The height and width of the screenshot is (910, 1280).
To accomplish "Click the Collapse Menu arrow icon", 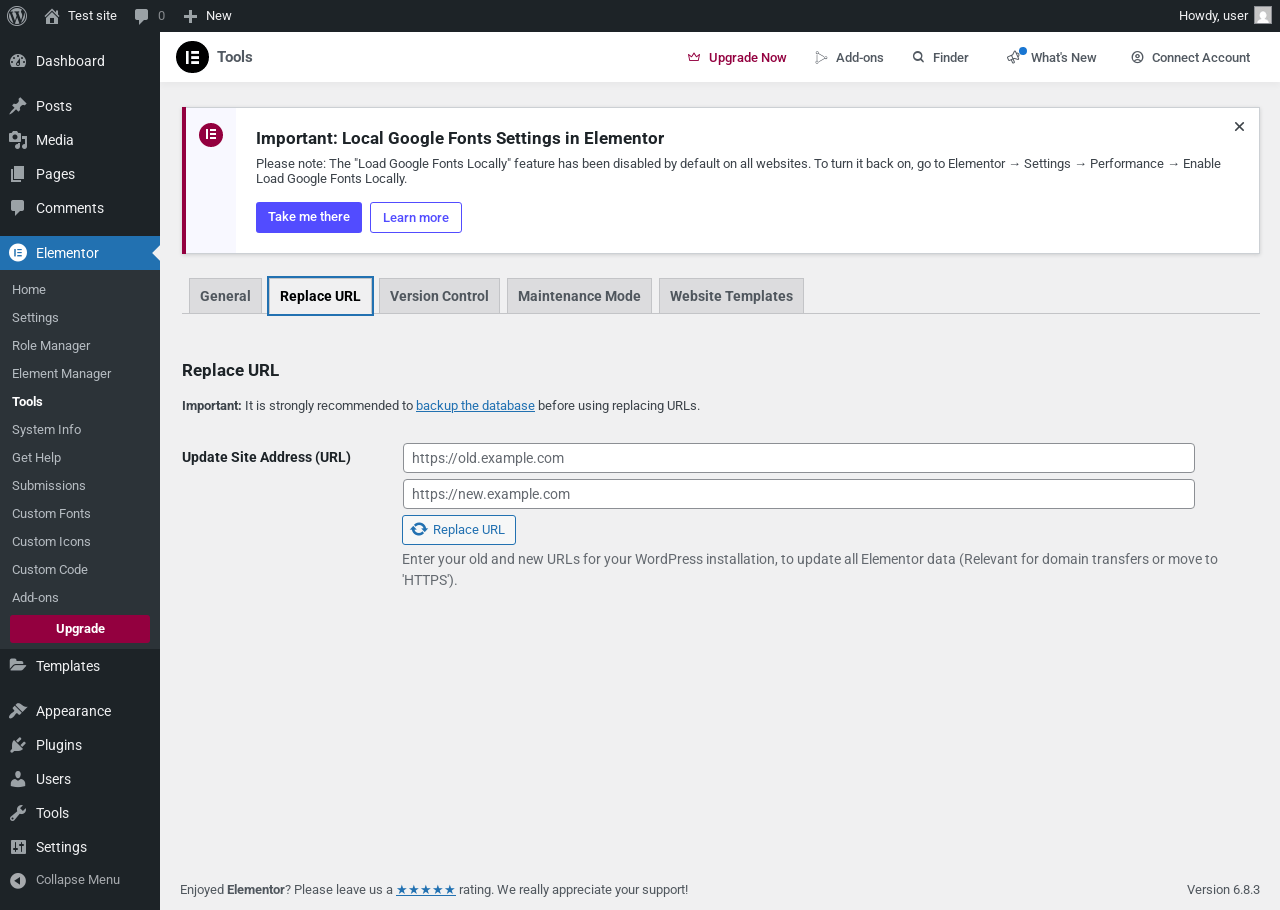I will [x=18, y=880].
